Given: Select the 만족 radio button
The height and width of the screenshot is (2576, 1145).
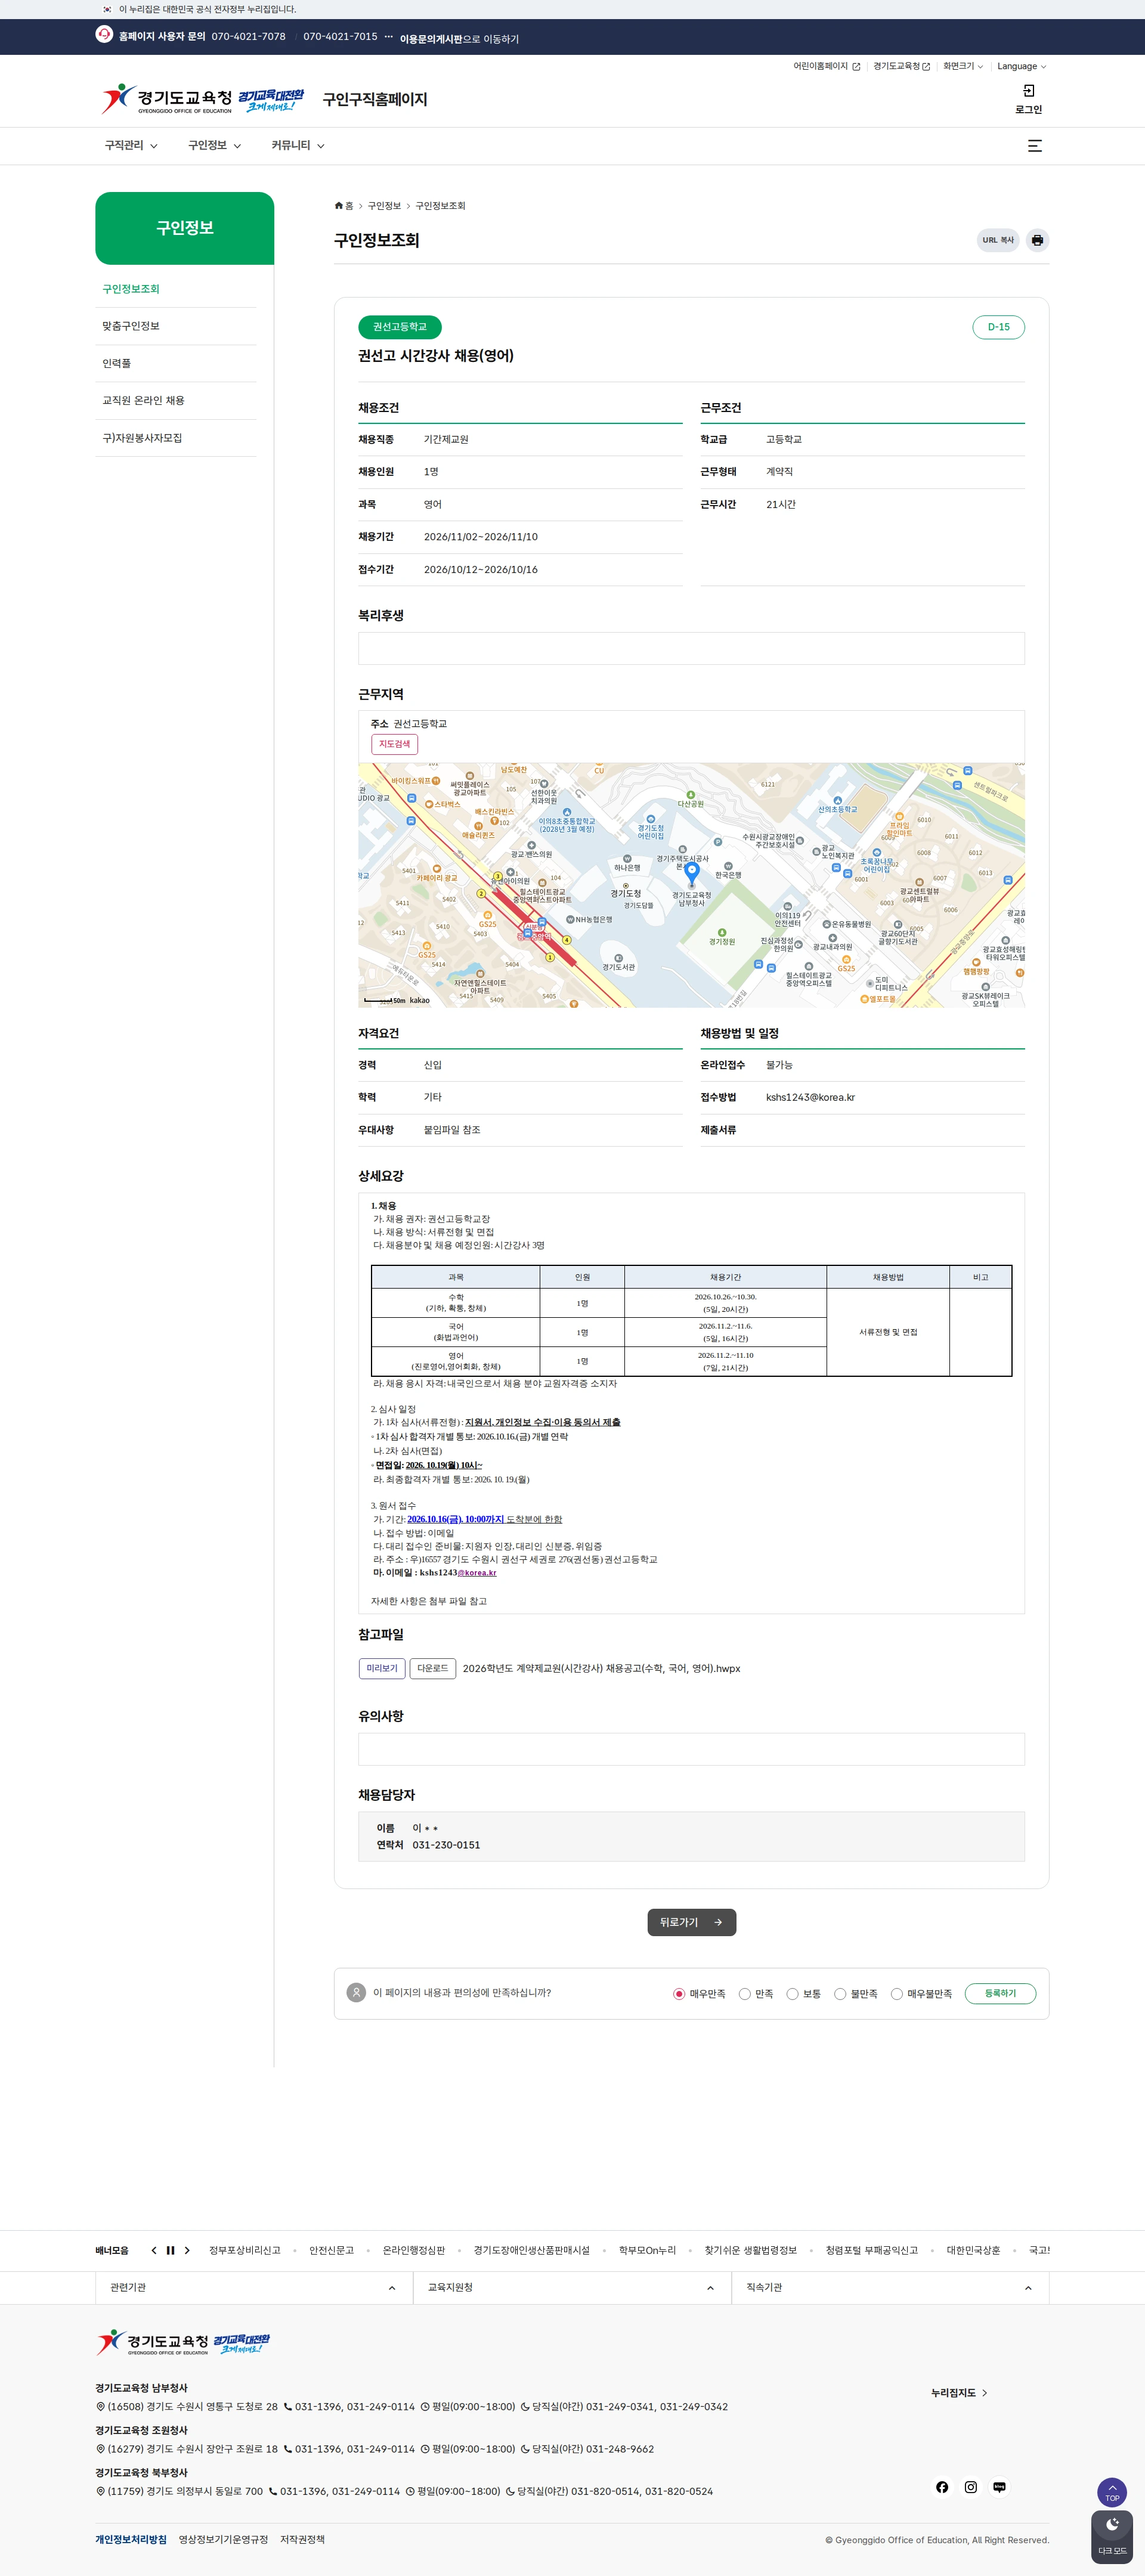Looking at the screenshot, I should tap(744, 1993).
